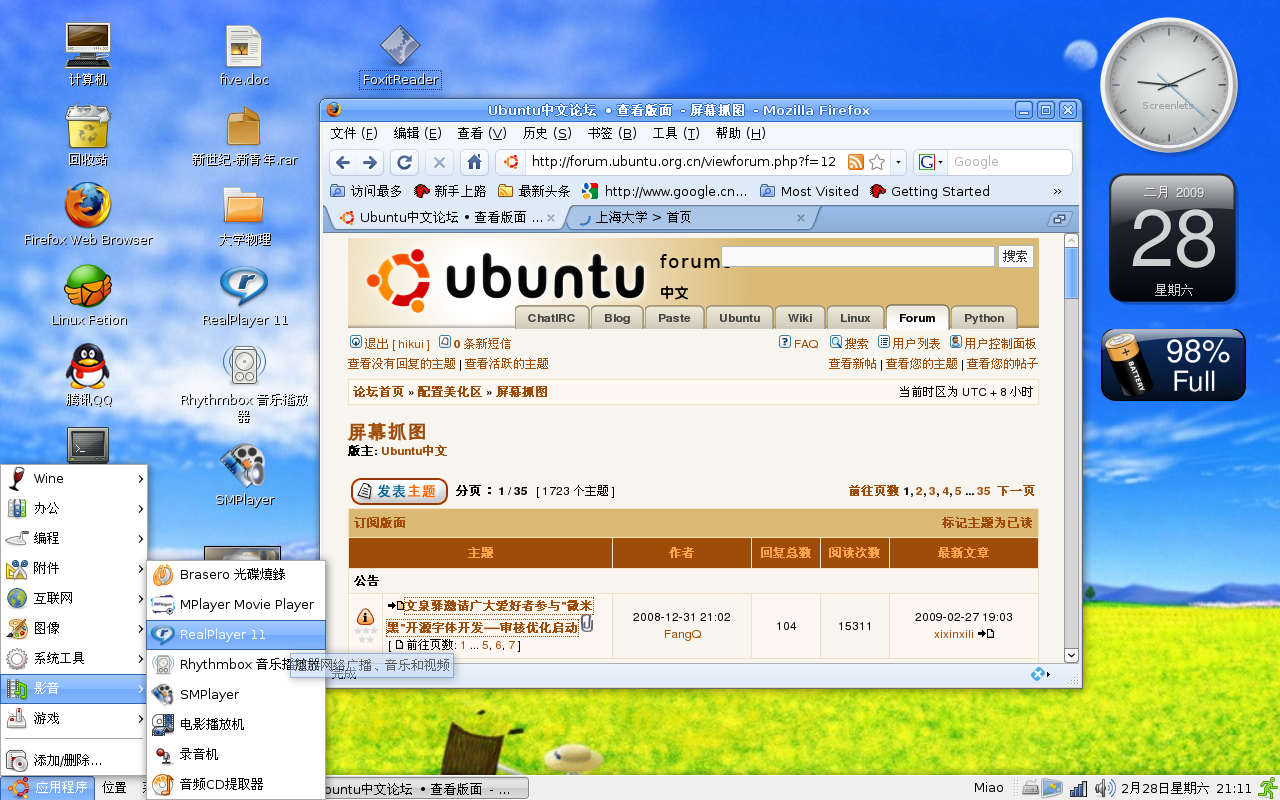Open the 大学物理 folder
The image size is (1280, 800).
(x=244, y=216)
